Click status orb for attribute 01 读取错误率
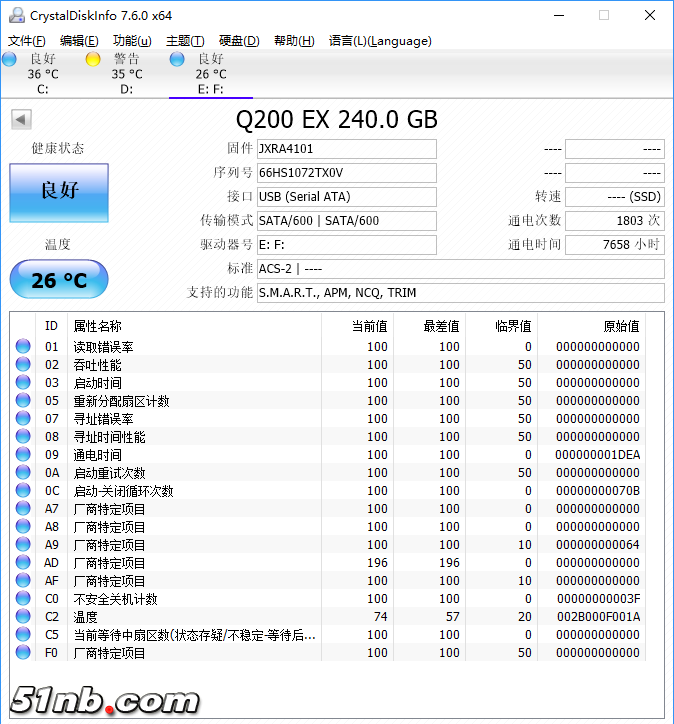674x724 pixels. click(x=23, y=347)
